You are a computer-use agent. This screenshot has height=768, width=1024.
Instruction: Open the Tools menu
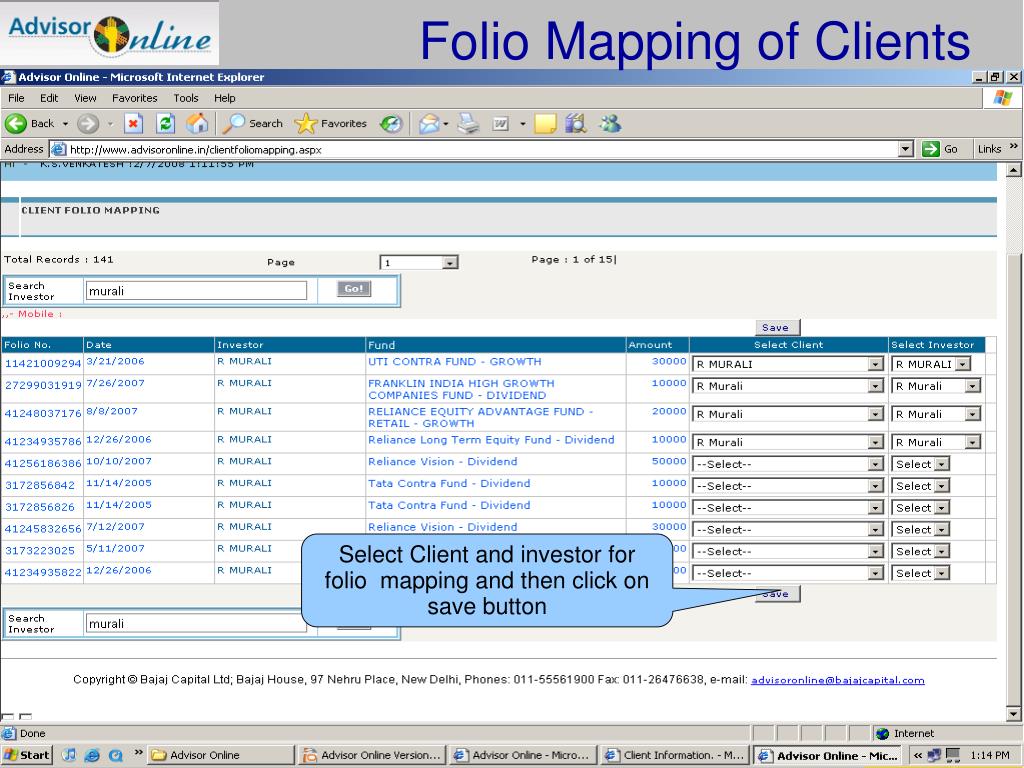tap(185, 98)
